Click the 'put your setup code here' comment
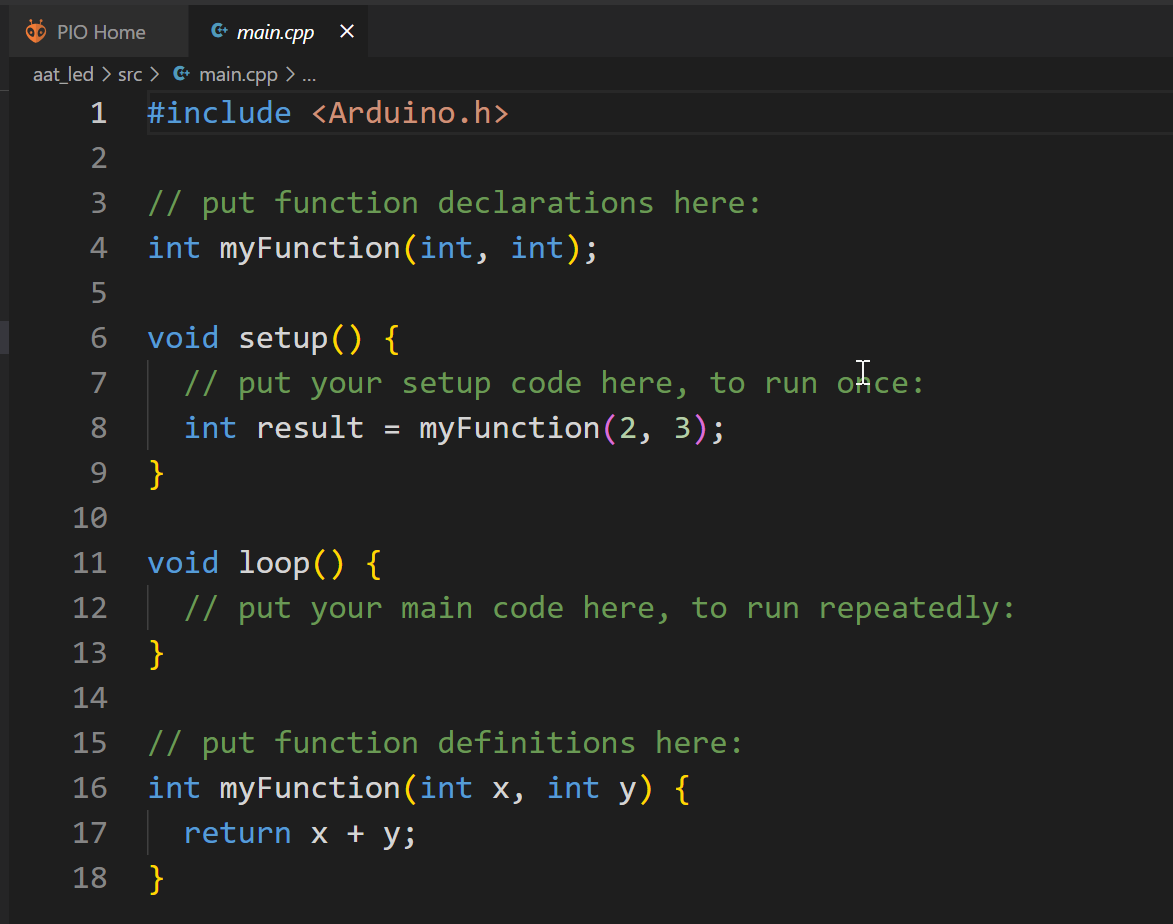The height and width of the screenshot is (924, 1173). (554, 384)
